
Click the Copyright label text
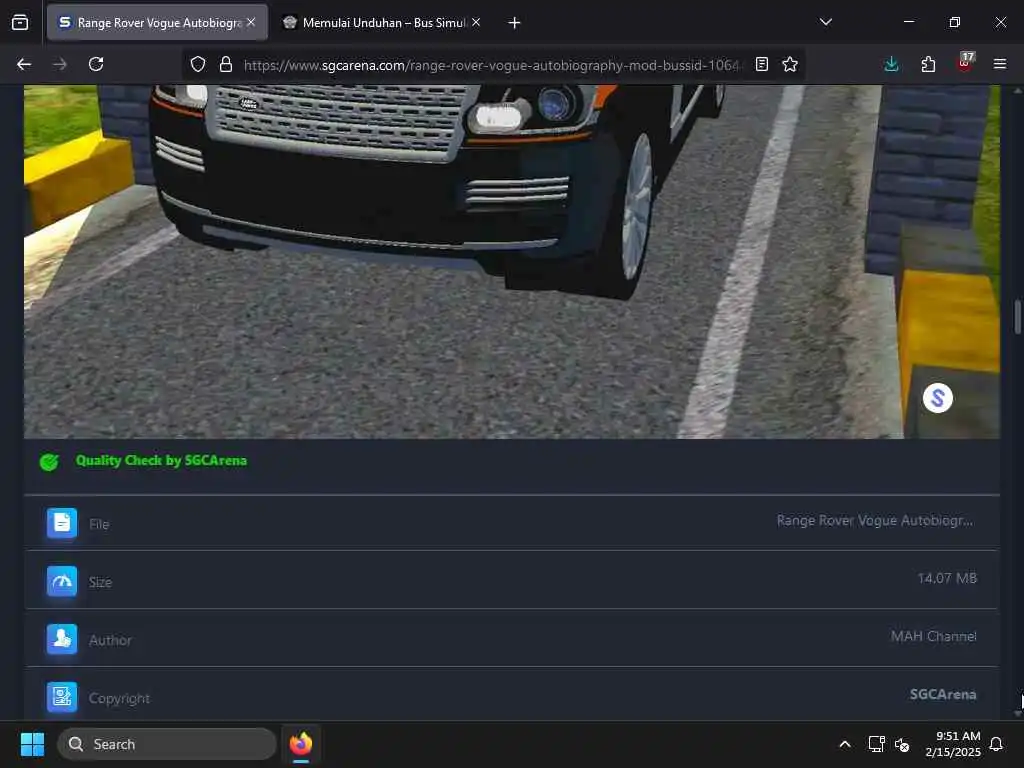pos(120,698)
